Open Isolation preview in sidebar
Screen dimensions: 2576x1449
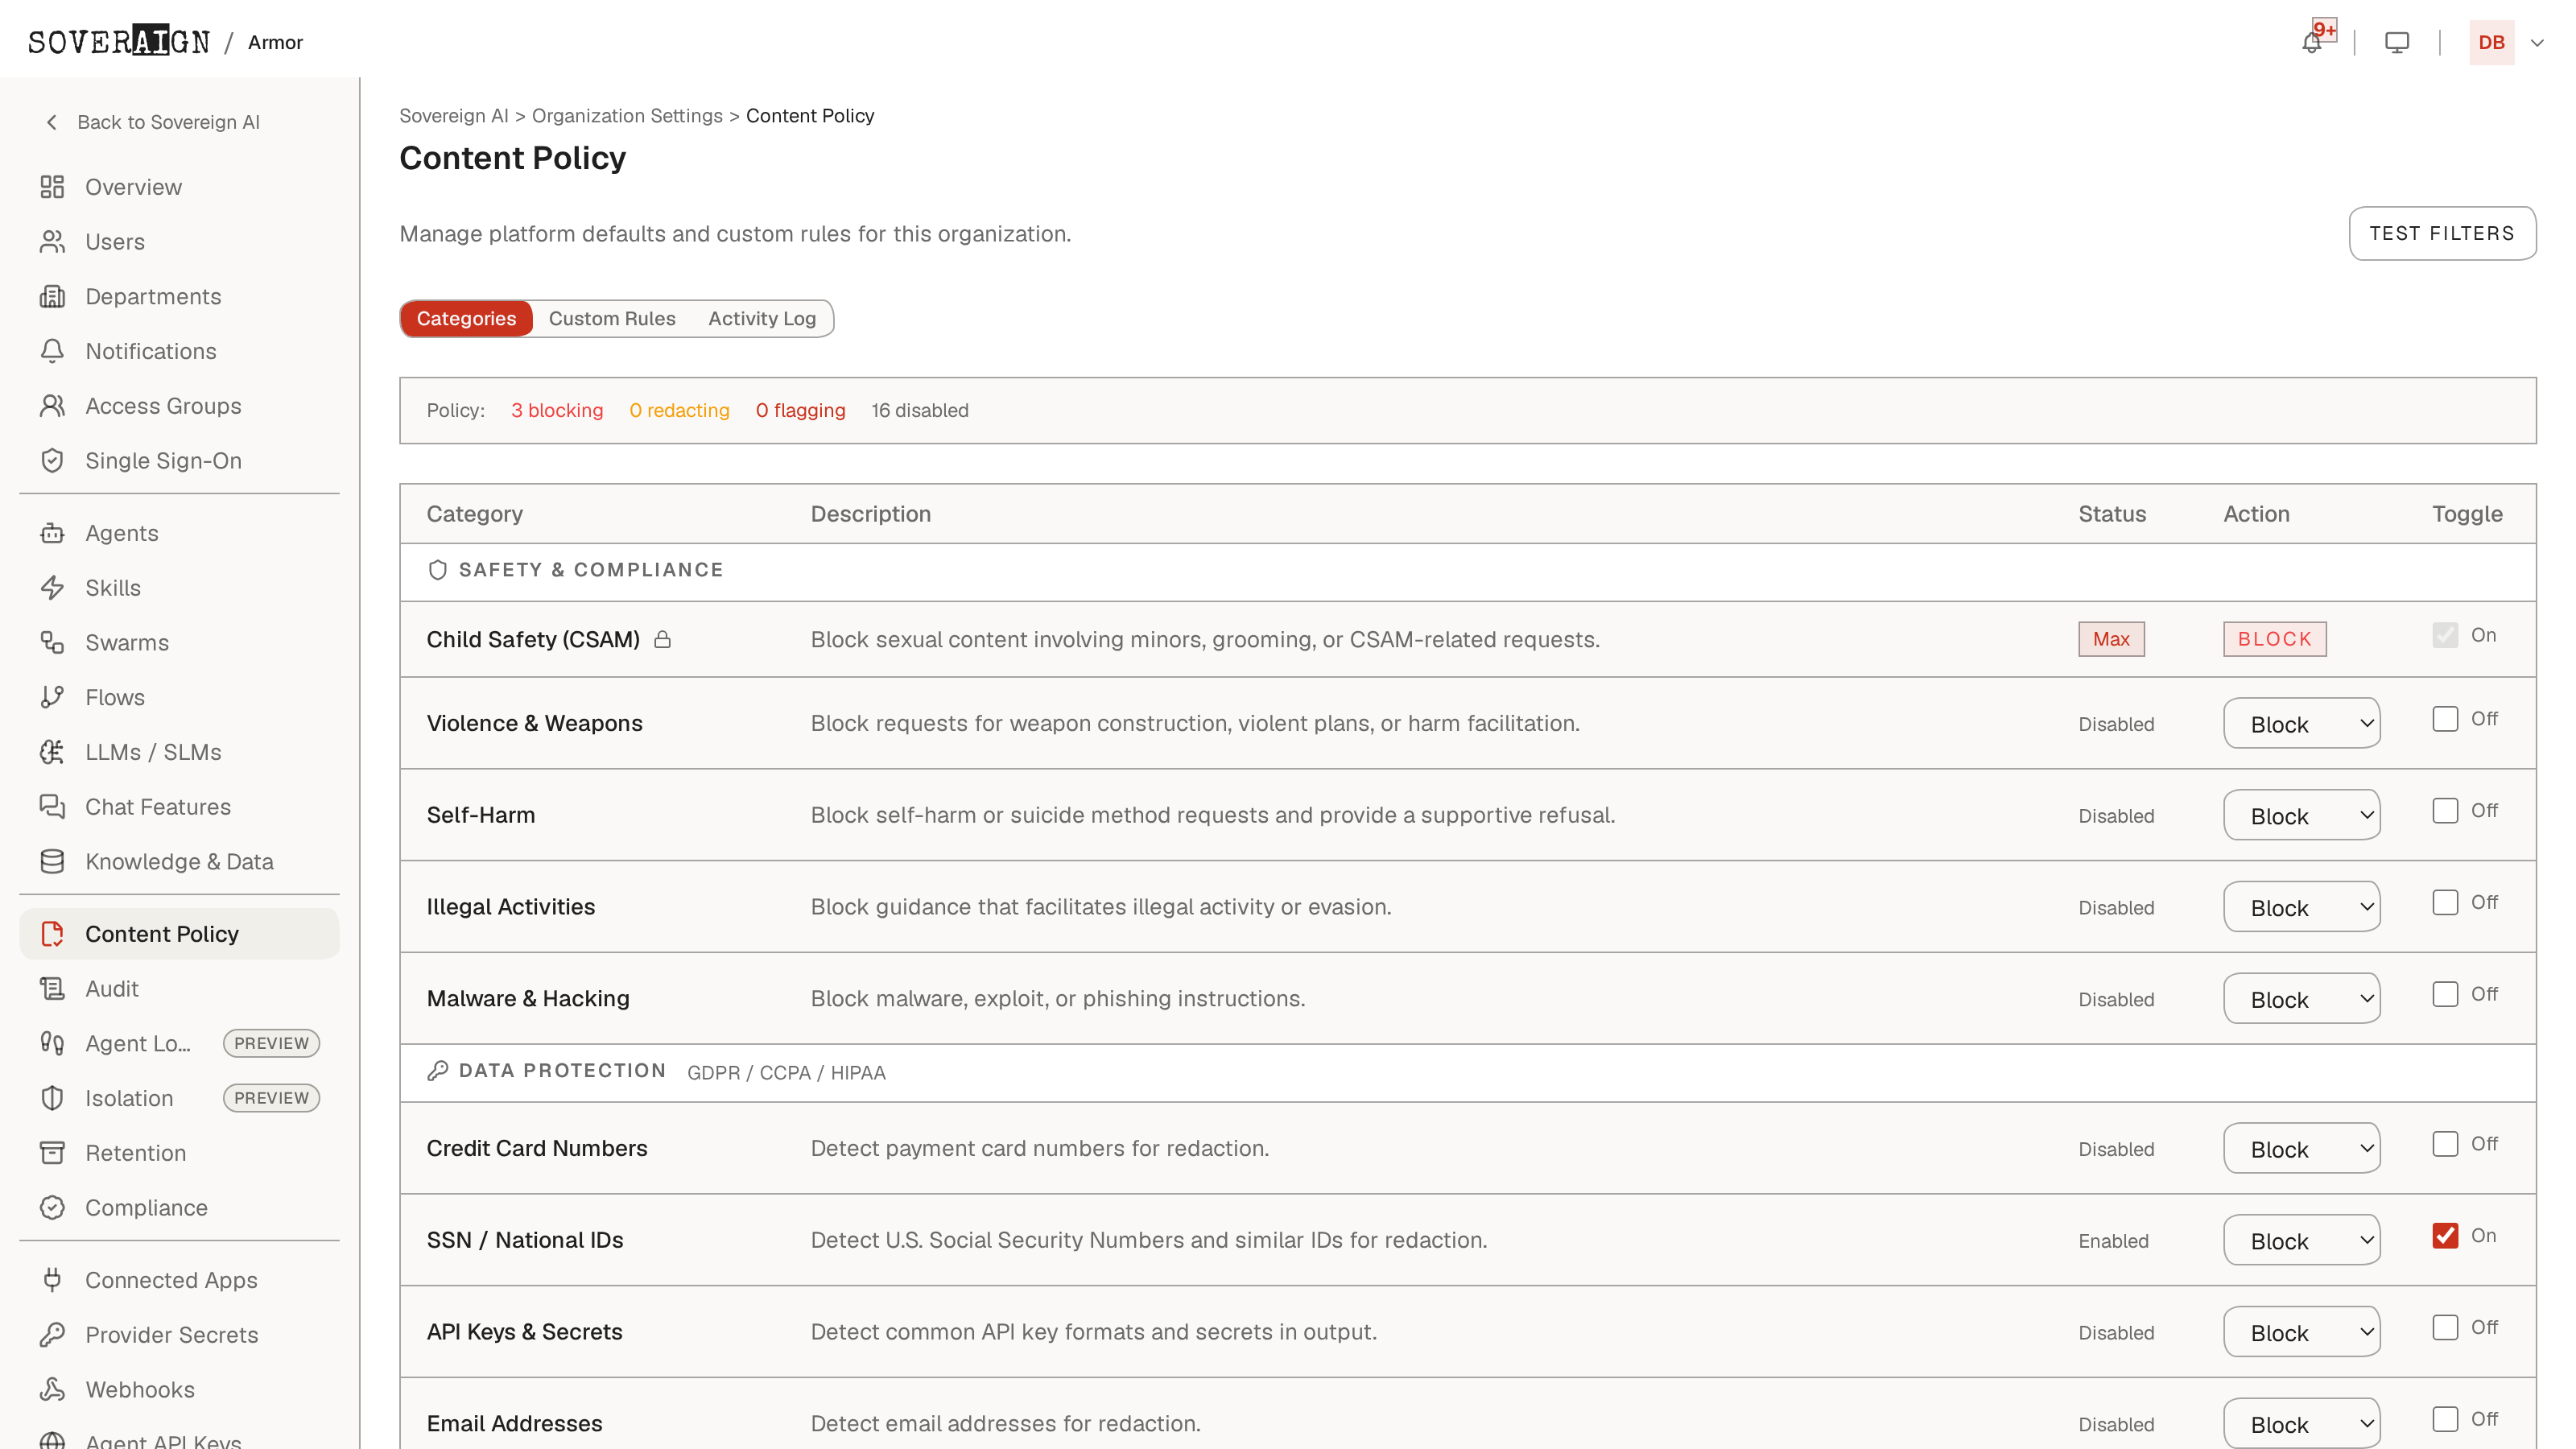[179, 1098]
